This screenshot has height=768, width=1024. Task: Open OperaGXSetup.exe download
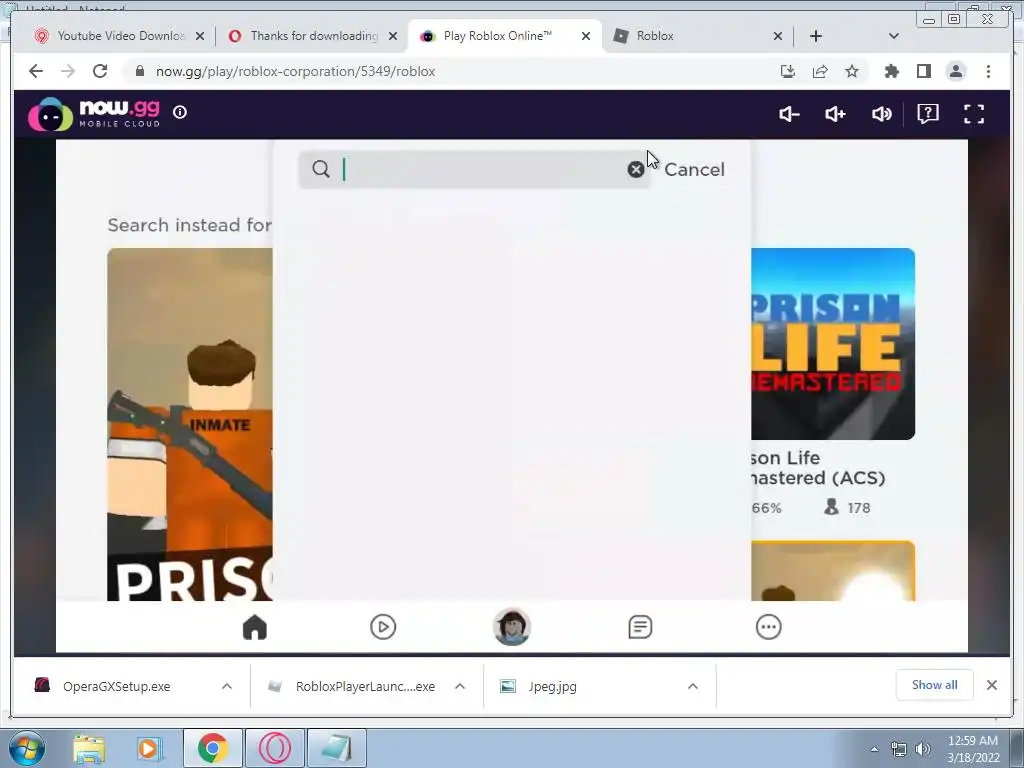click(116, 686)
